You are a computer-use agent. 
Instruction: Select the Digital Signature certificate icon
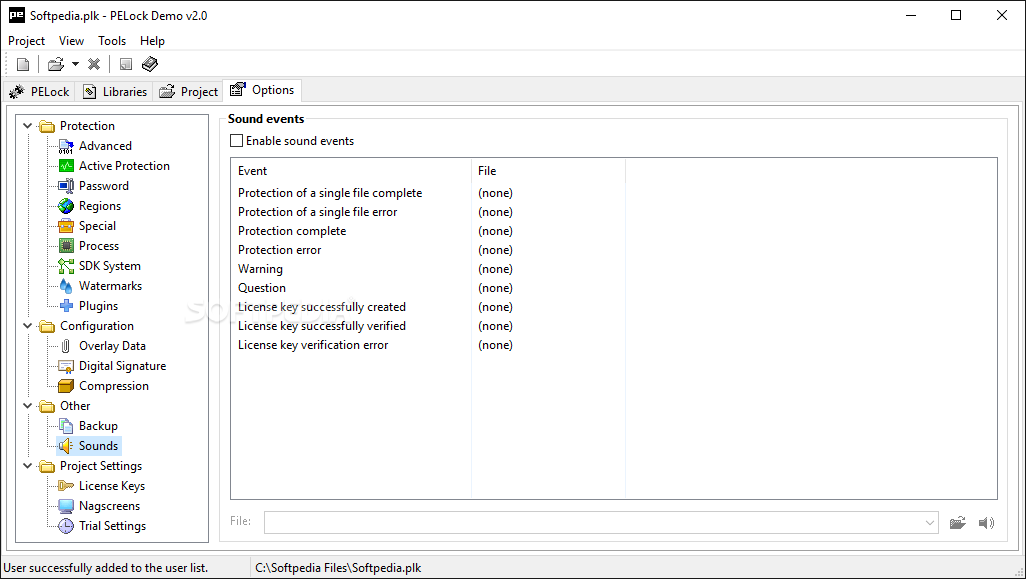tap(66, 366)
